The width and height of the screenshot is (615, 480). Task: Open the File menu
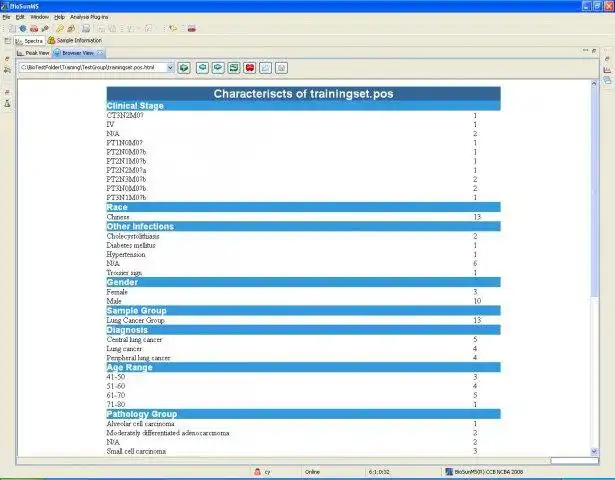tap(6, 17)
